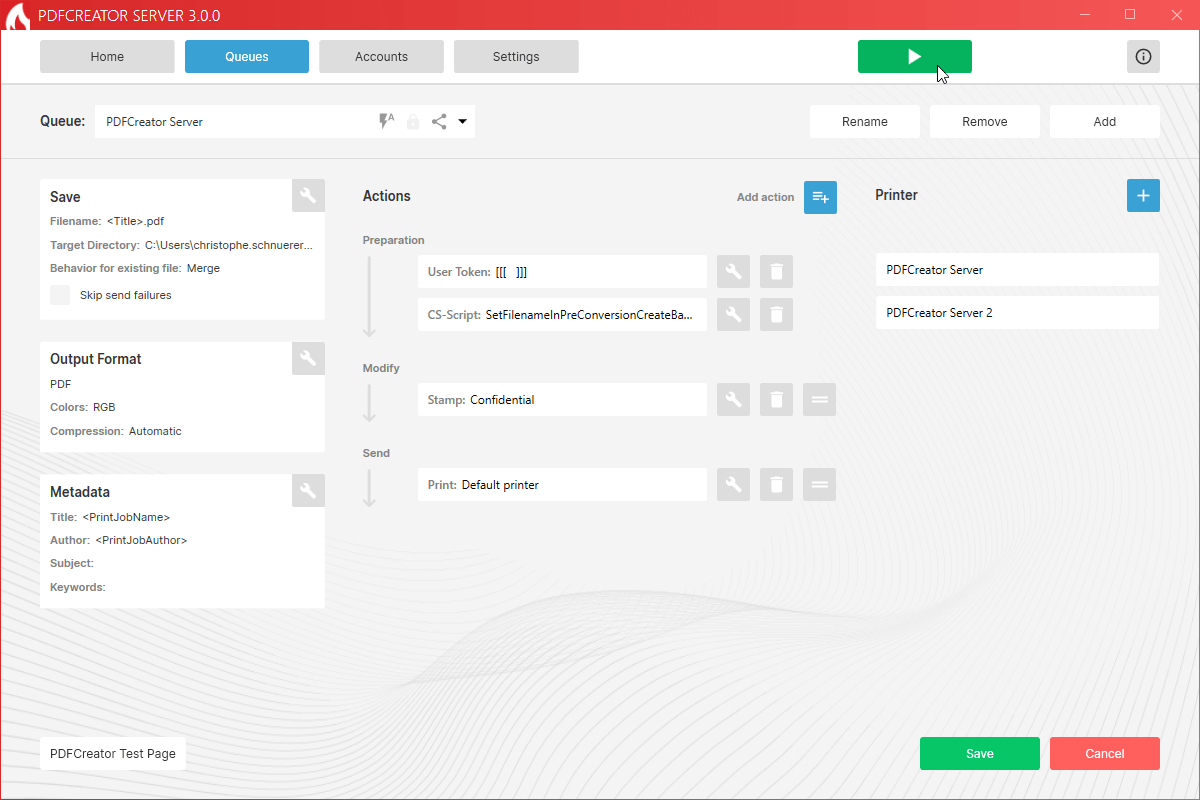
Task: Click the Stamp action reorder handle
Action: (x=819, y=400)
